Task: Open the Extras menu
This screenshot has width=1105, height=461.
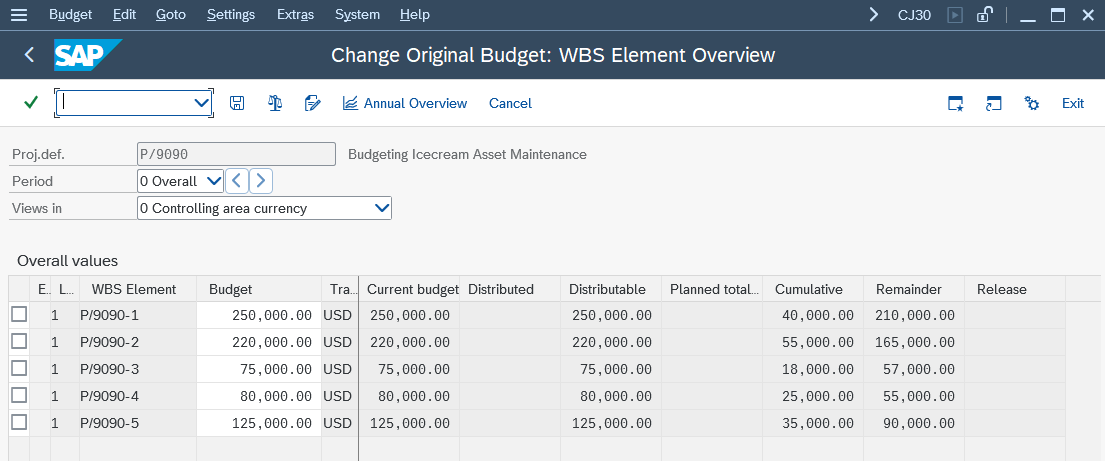Action: pos(295,15)
